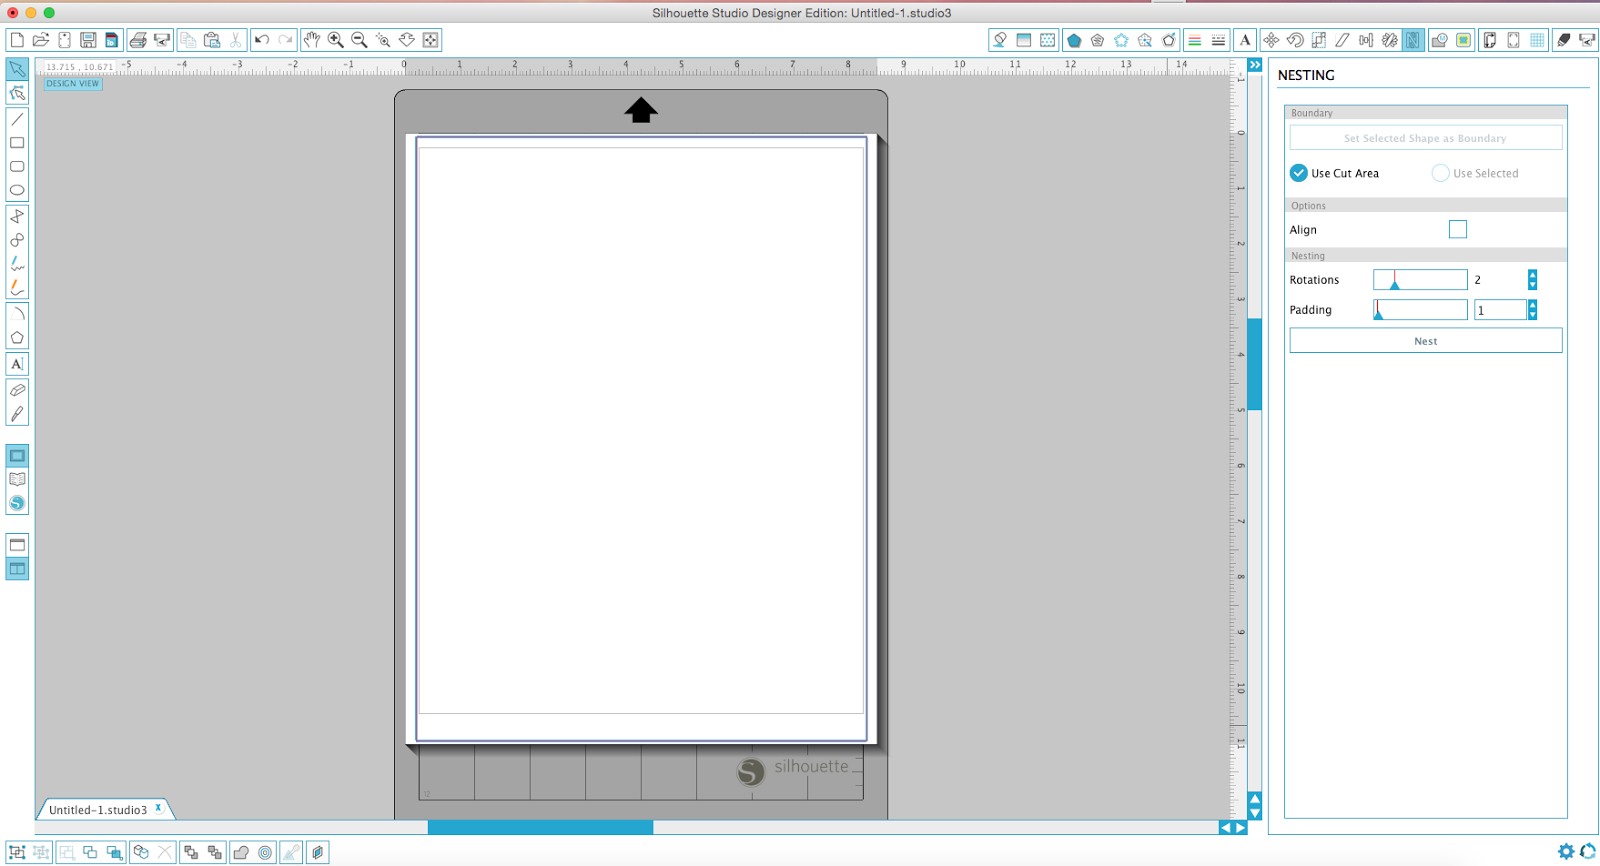The width and height of the screenshot is (1600, 866).
Task: Select the Rounded Rectangle tool
Action: (17, 167)
